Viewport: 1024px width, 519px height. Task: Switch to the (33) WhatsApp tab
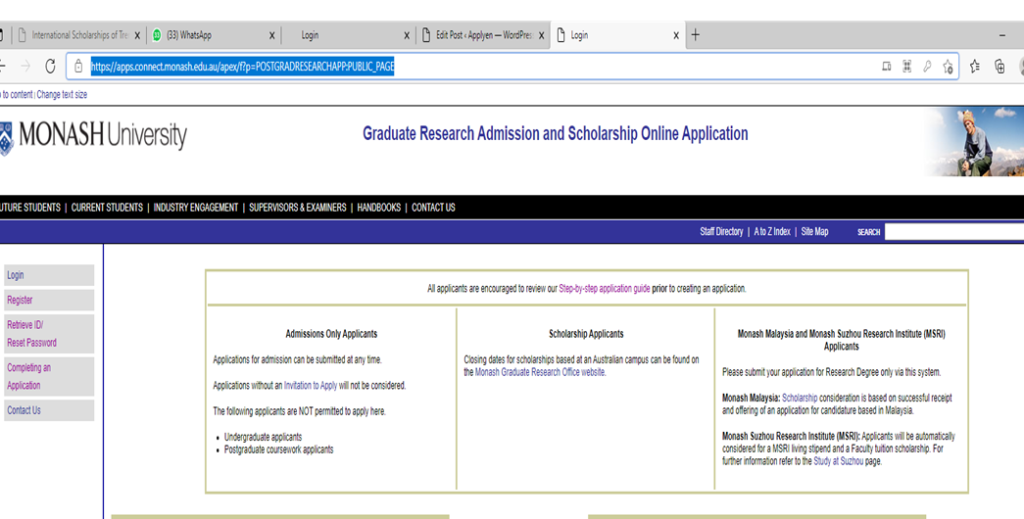point(212,35)
